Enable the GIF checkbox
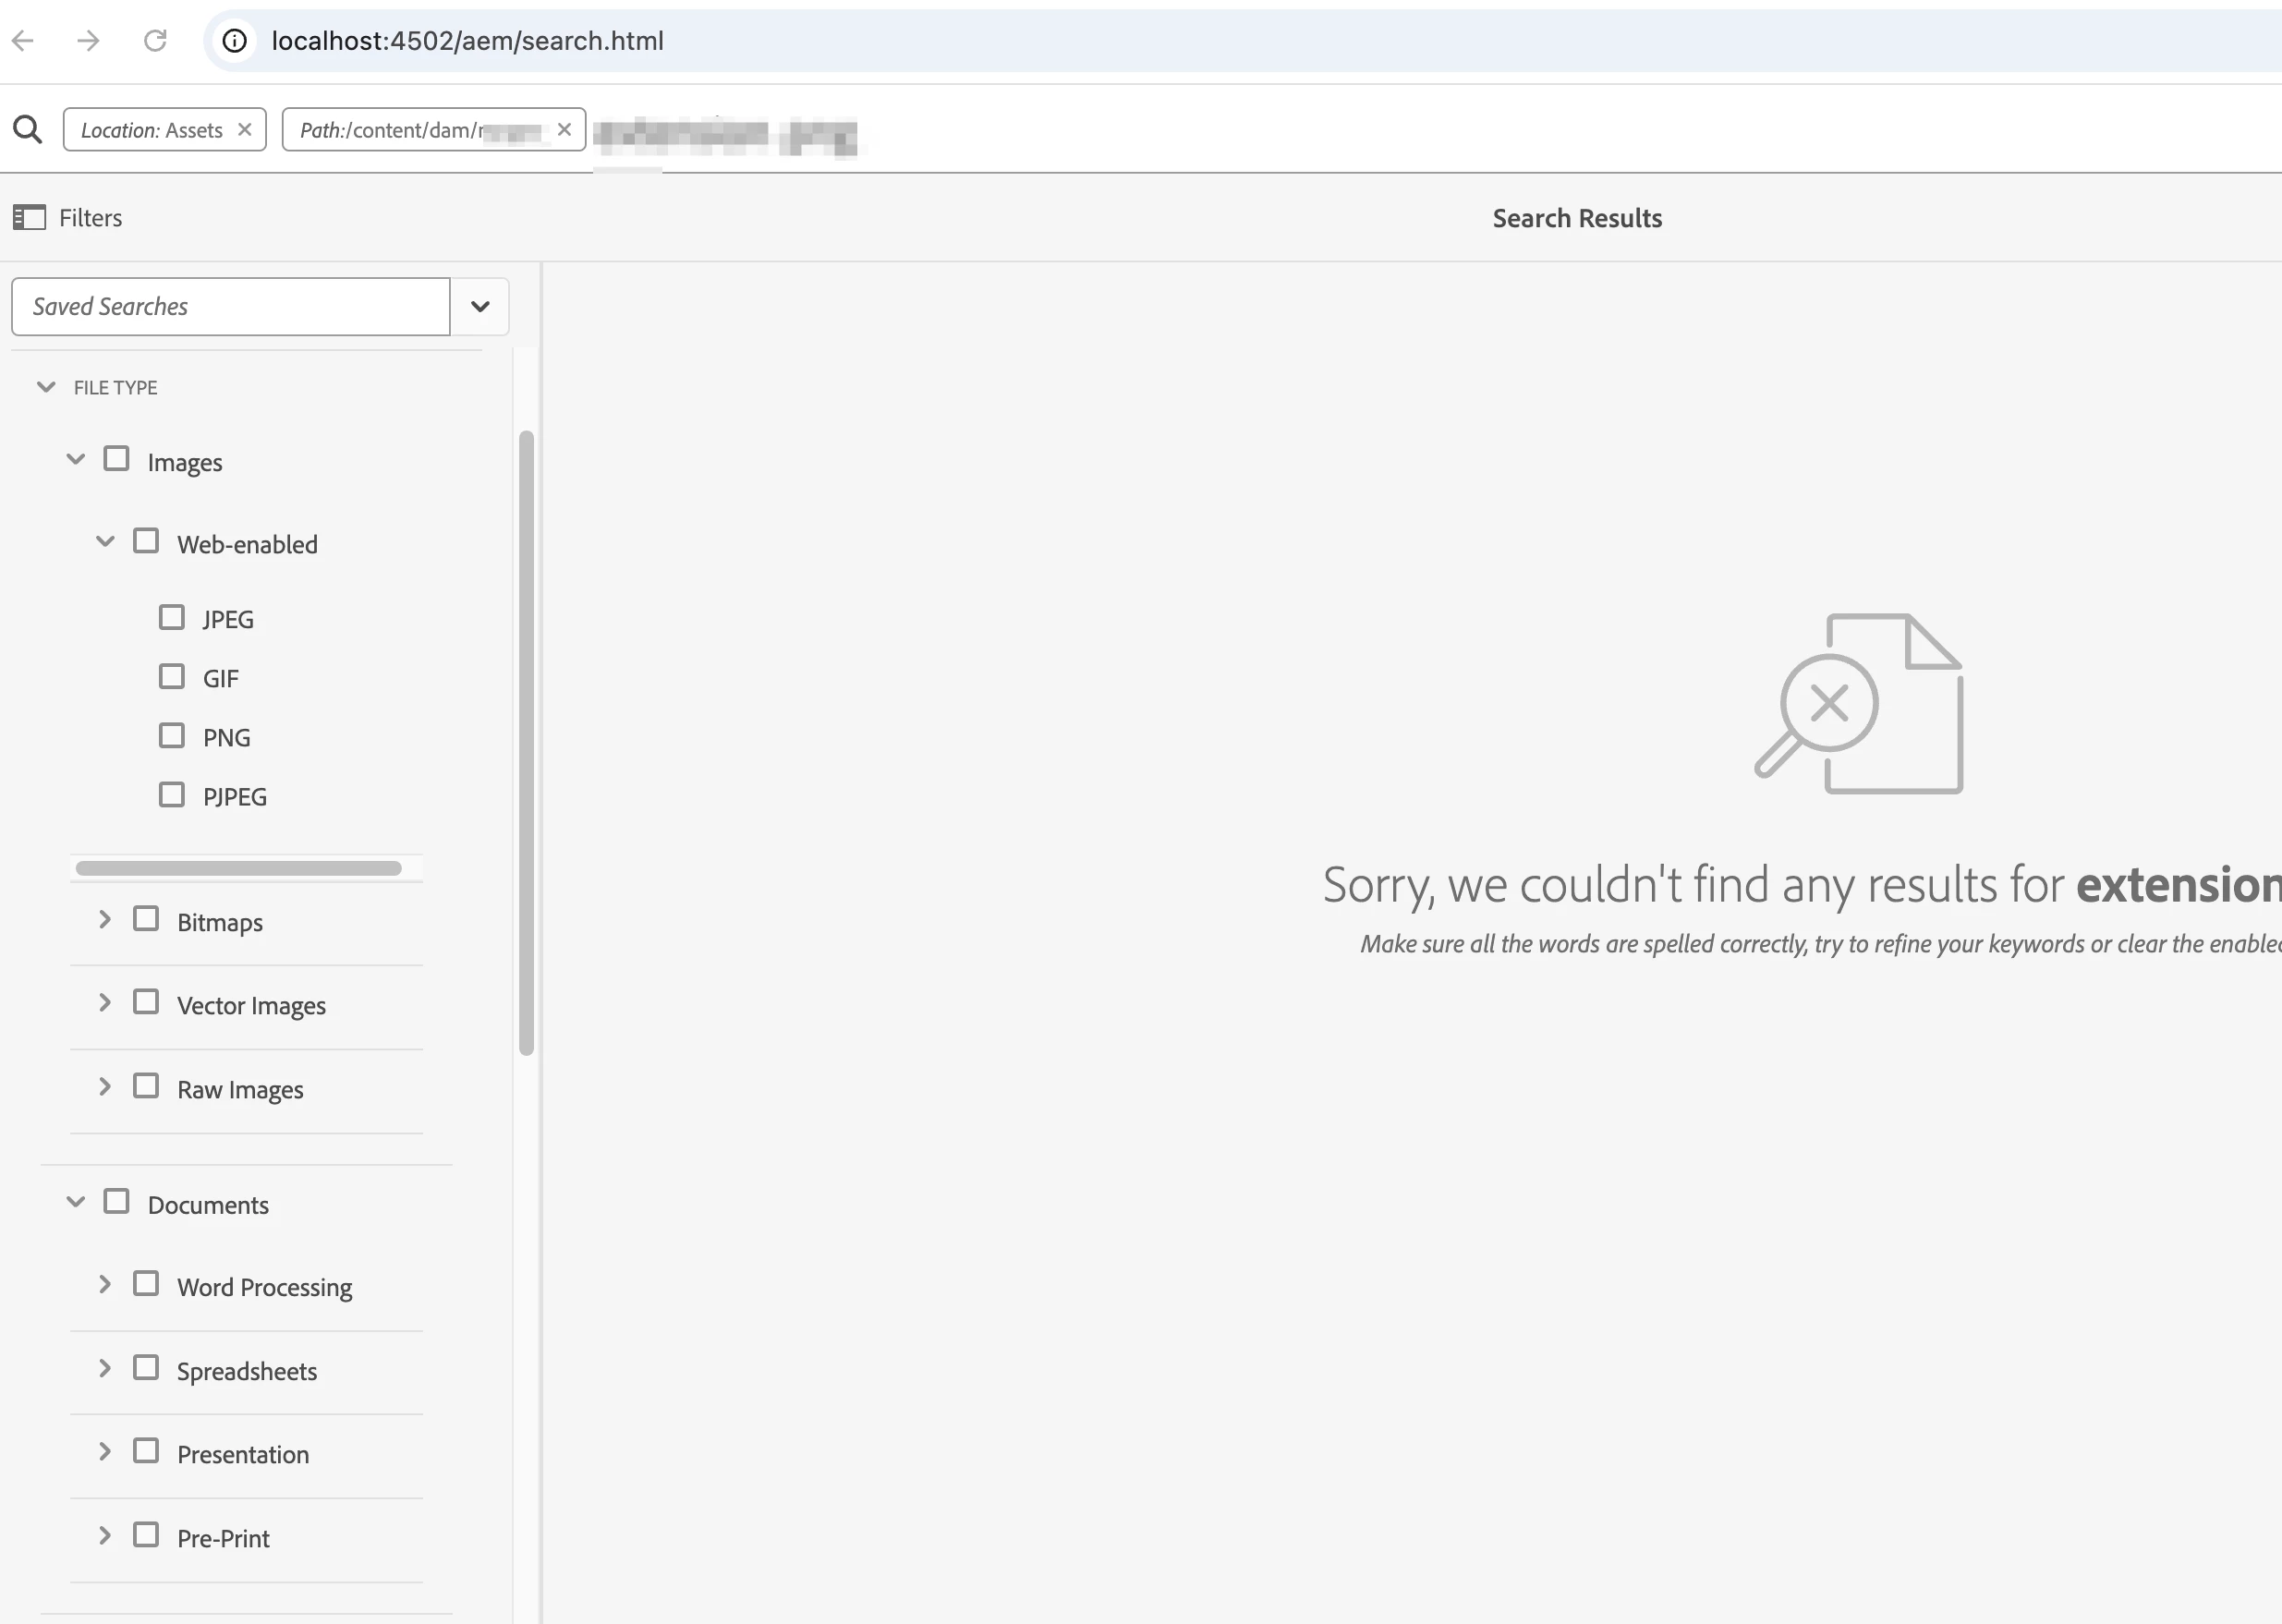2282x1624 pixels. point(172,677)
